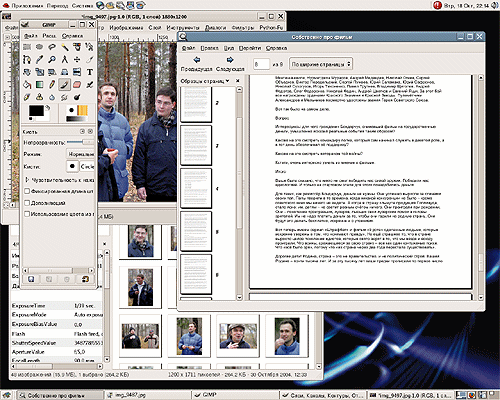Toggle the Дополняющий checkbox

(x=28, y=203)
